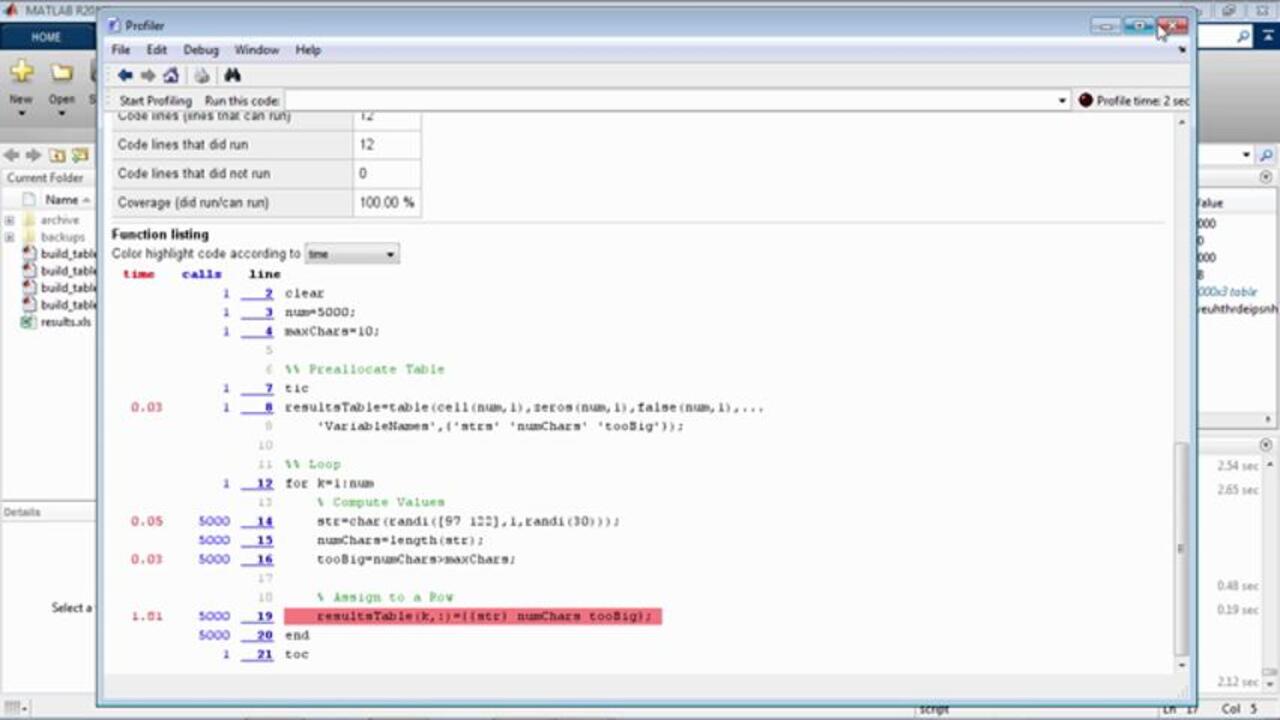This screenshot has height=720, width=1280.
Task: Expand the Run this code history dropdown
Action: pyautogui.click(x=1062, y=101)
